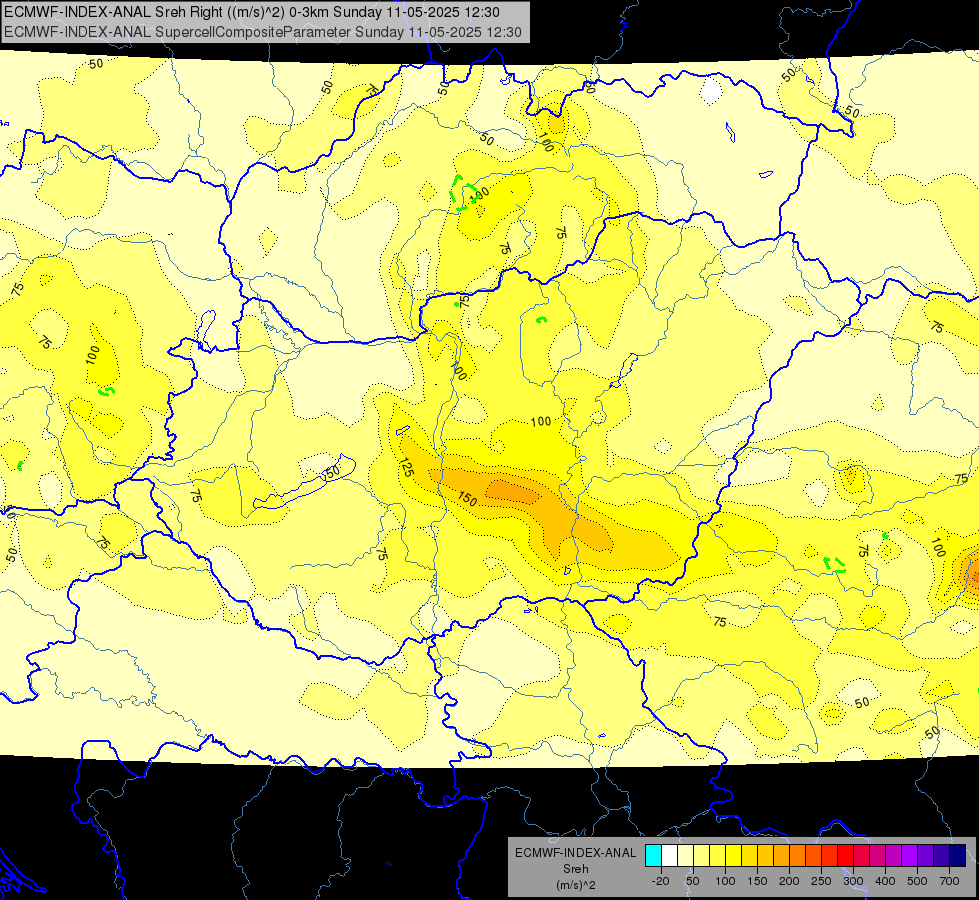Click the 'Sreh' label in the legend
This screenshot has height=900, width=979.
576,869
